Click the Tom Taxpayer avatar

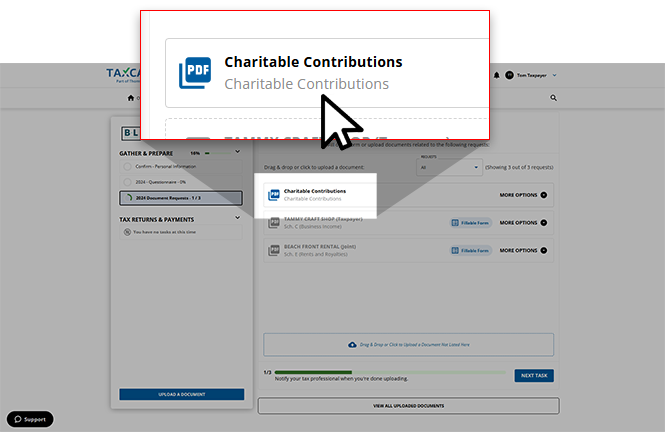509,75
